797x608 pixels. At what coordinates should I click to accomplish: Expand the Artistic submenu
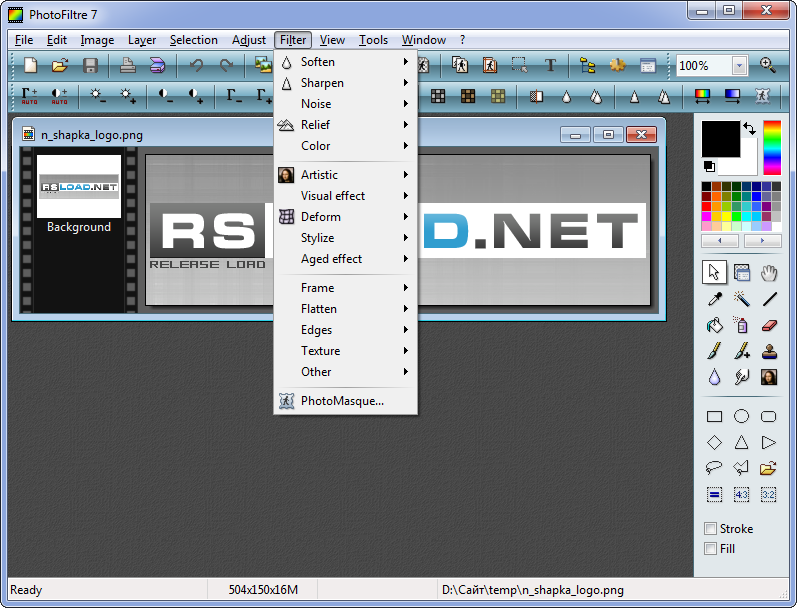346,175
